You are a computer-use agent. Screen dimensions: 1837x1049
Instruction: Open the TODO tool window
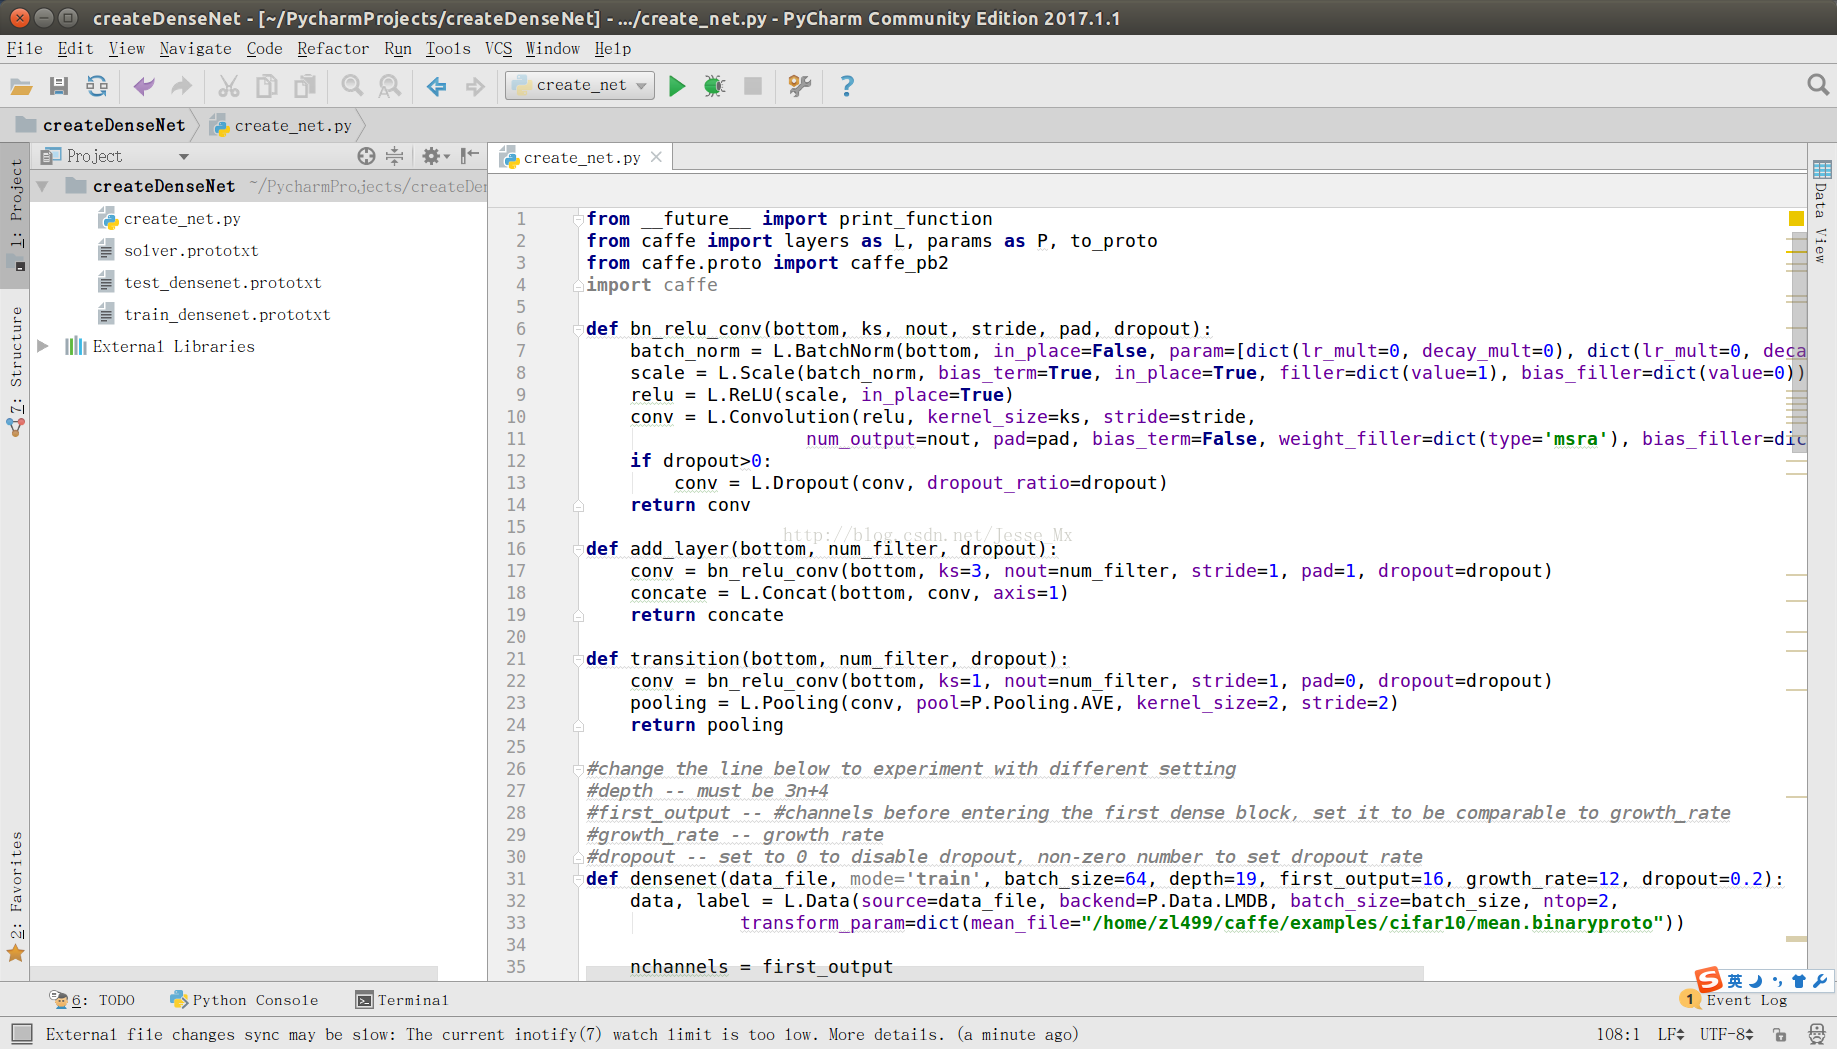coord(92,1000)
